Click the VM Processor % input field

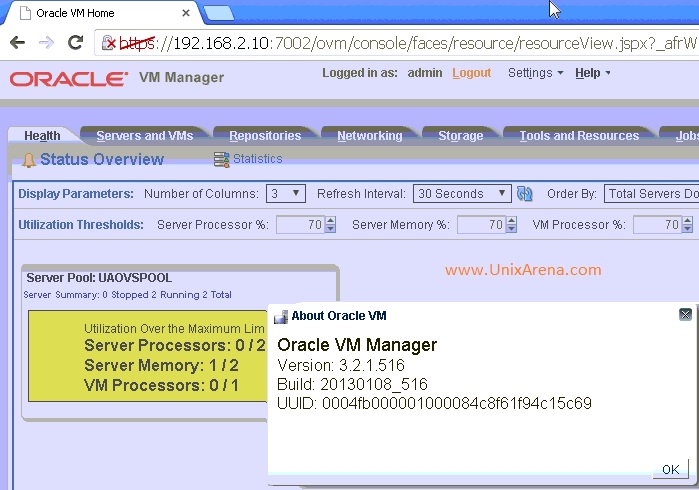658,224
